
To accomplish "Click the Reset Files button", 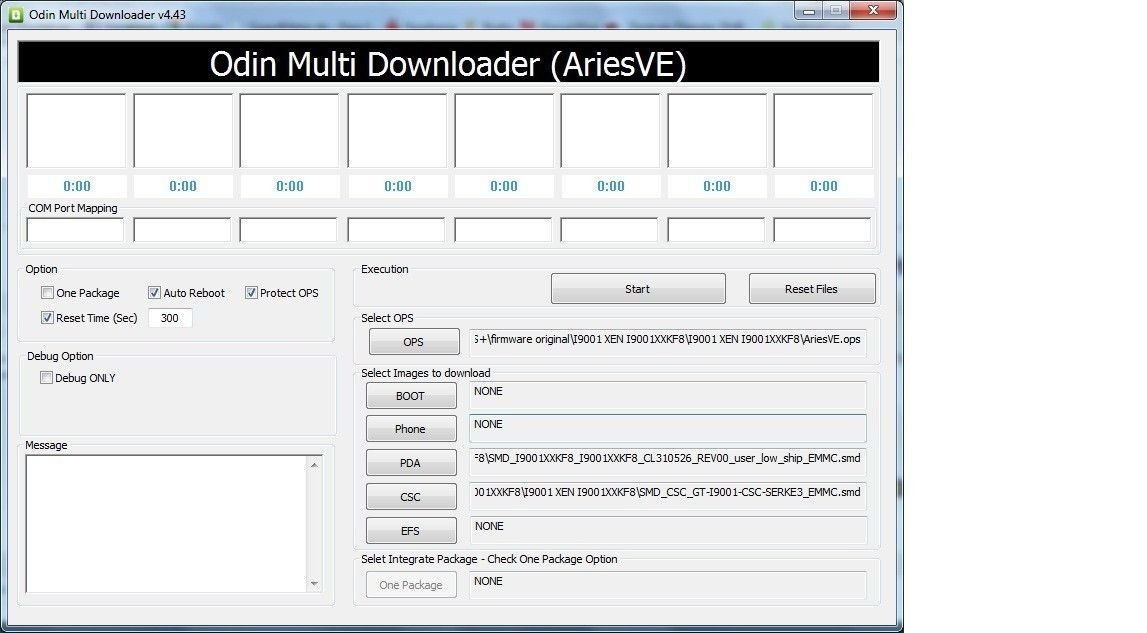I will [x=811, y=289].
